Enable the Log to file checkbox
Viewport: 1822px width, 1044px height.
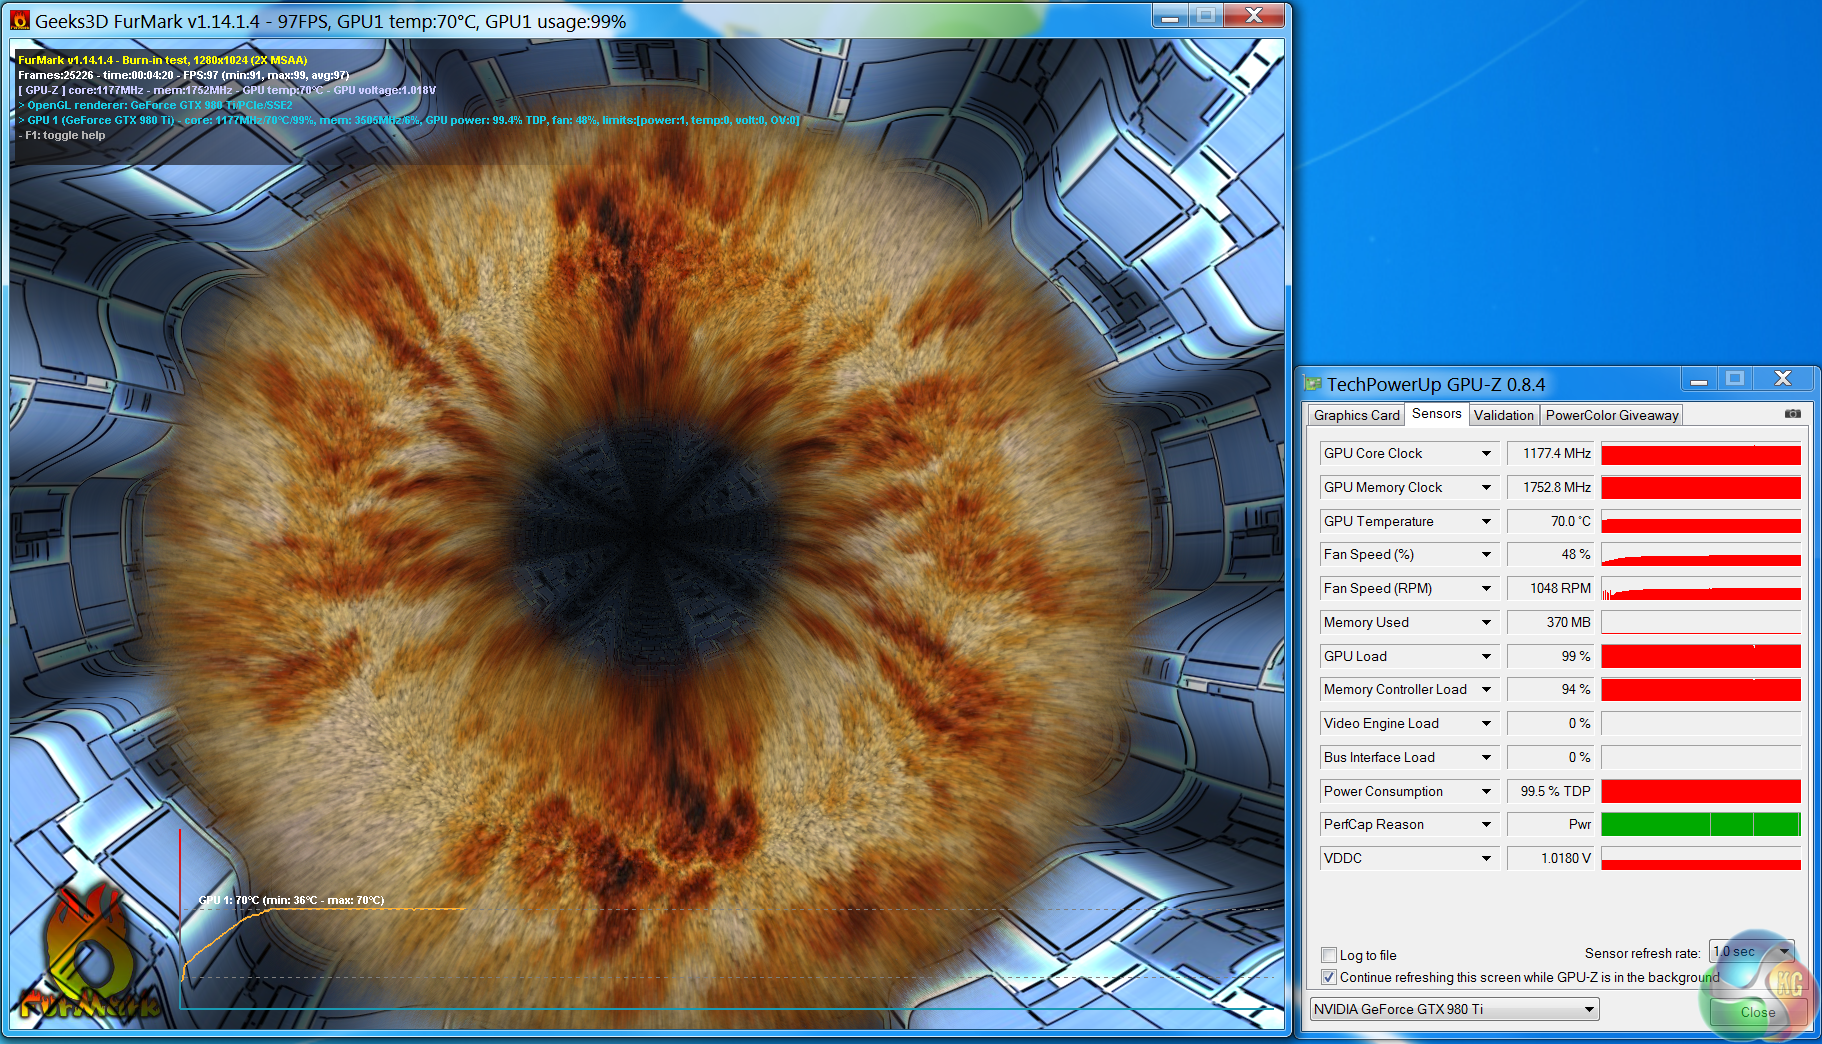(1329, 955)
